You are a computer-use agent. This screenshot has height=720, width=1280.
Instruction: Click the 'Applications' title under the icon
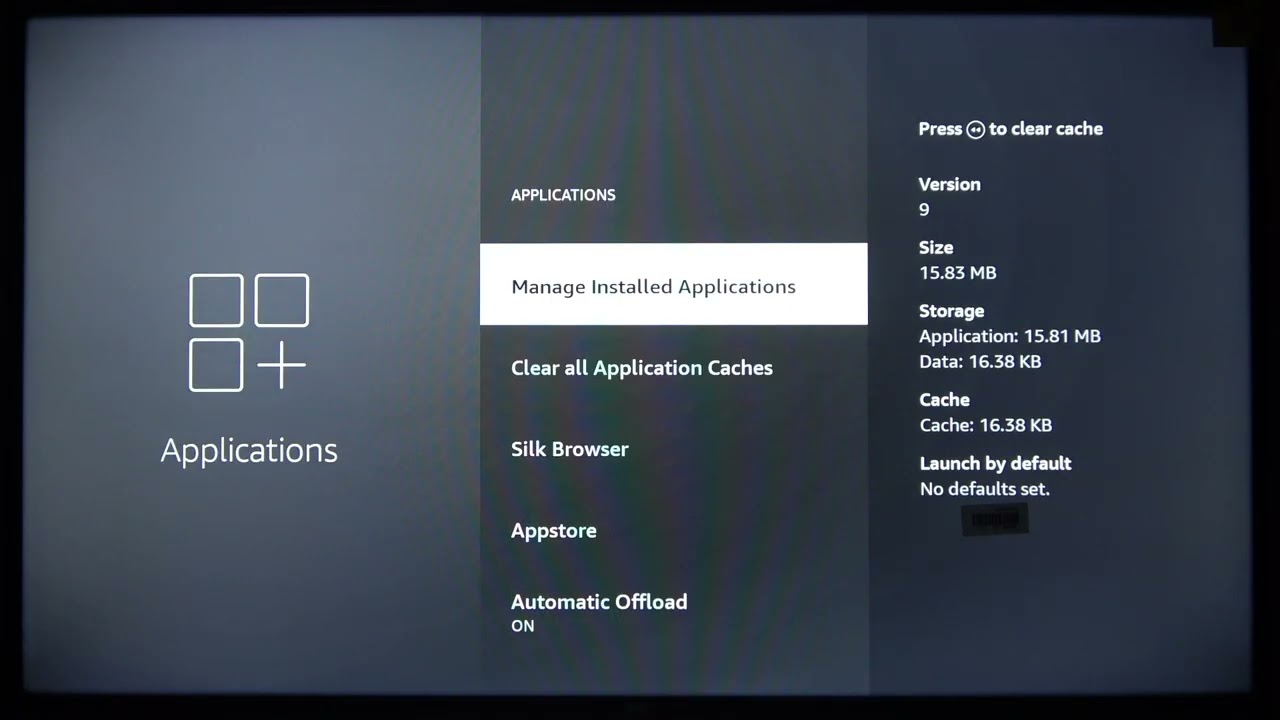249,451
